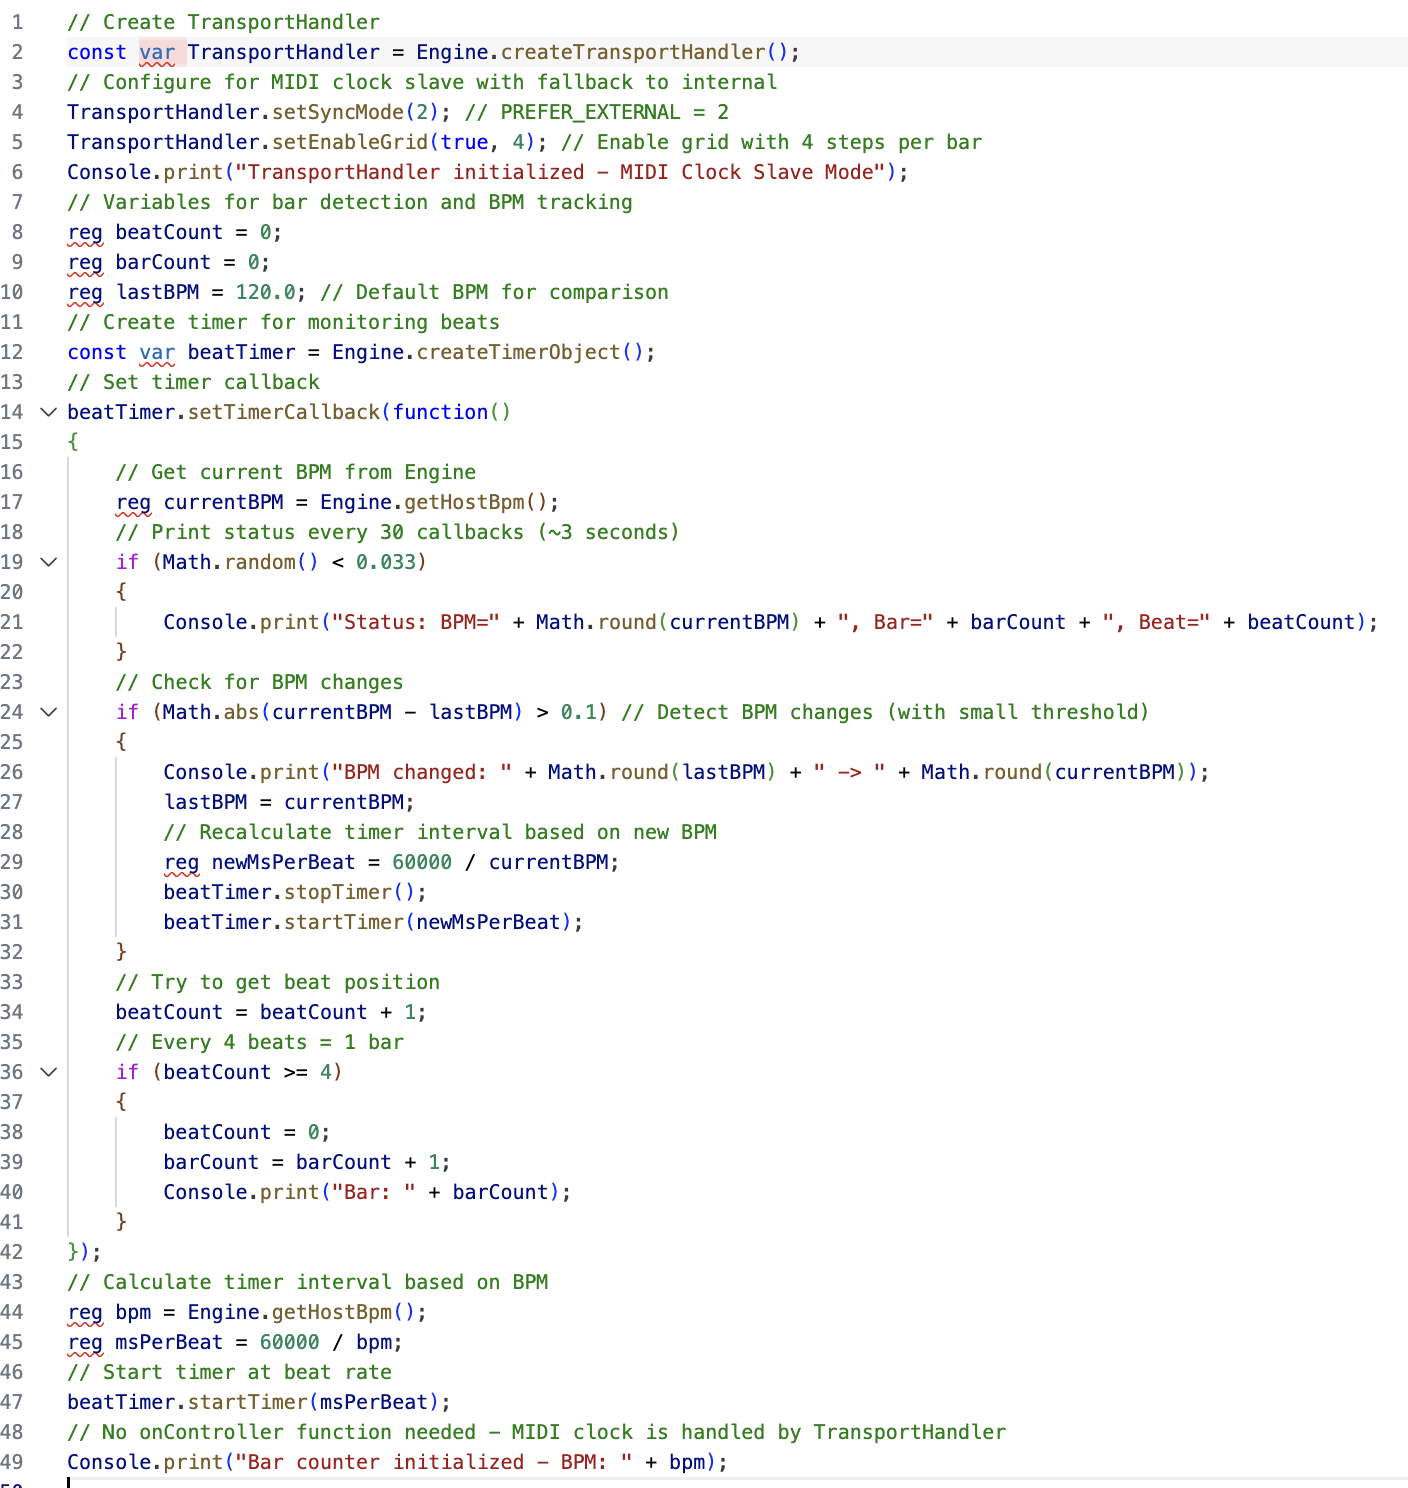The width and height of the screenshot is (1408, 1488).
Task: Select line number 10 in the gutter
Action: tap(14, 291)
